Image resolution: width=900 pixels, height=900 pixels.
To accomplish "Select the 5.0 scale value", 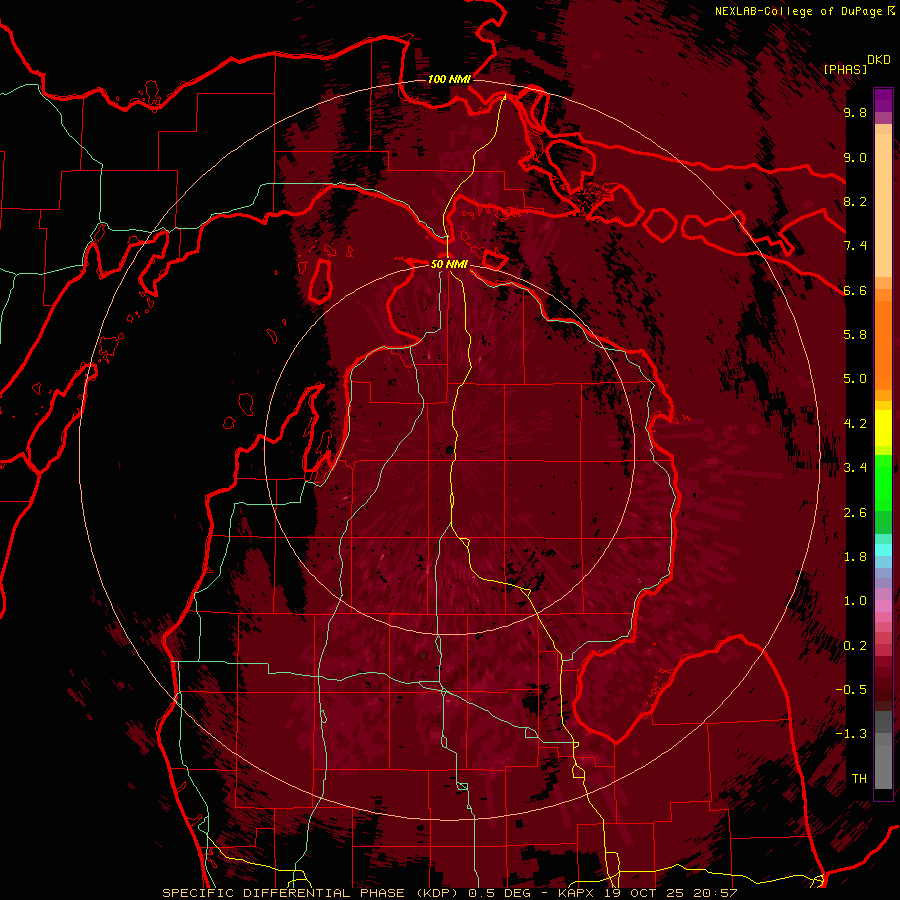I will click(x=855, y=379).
